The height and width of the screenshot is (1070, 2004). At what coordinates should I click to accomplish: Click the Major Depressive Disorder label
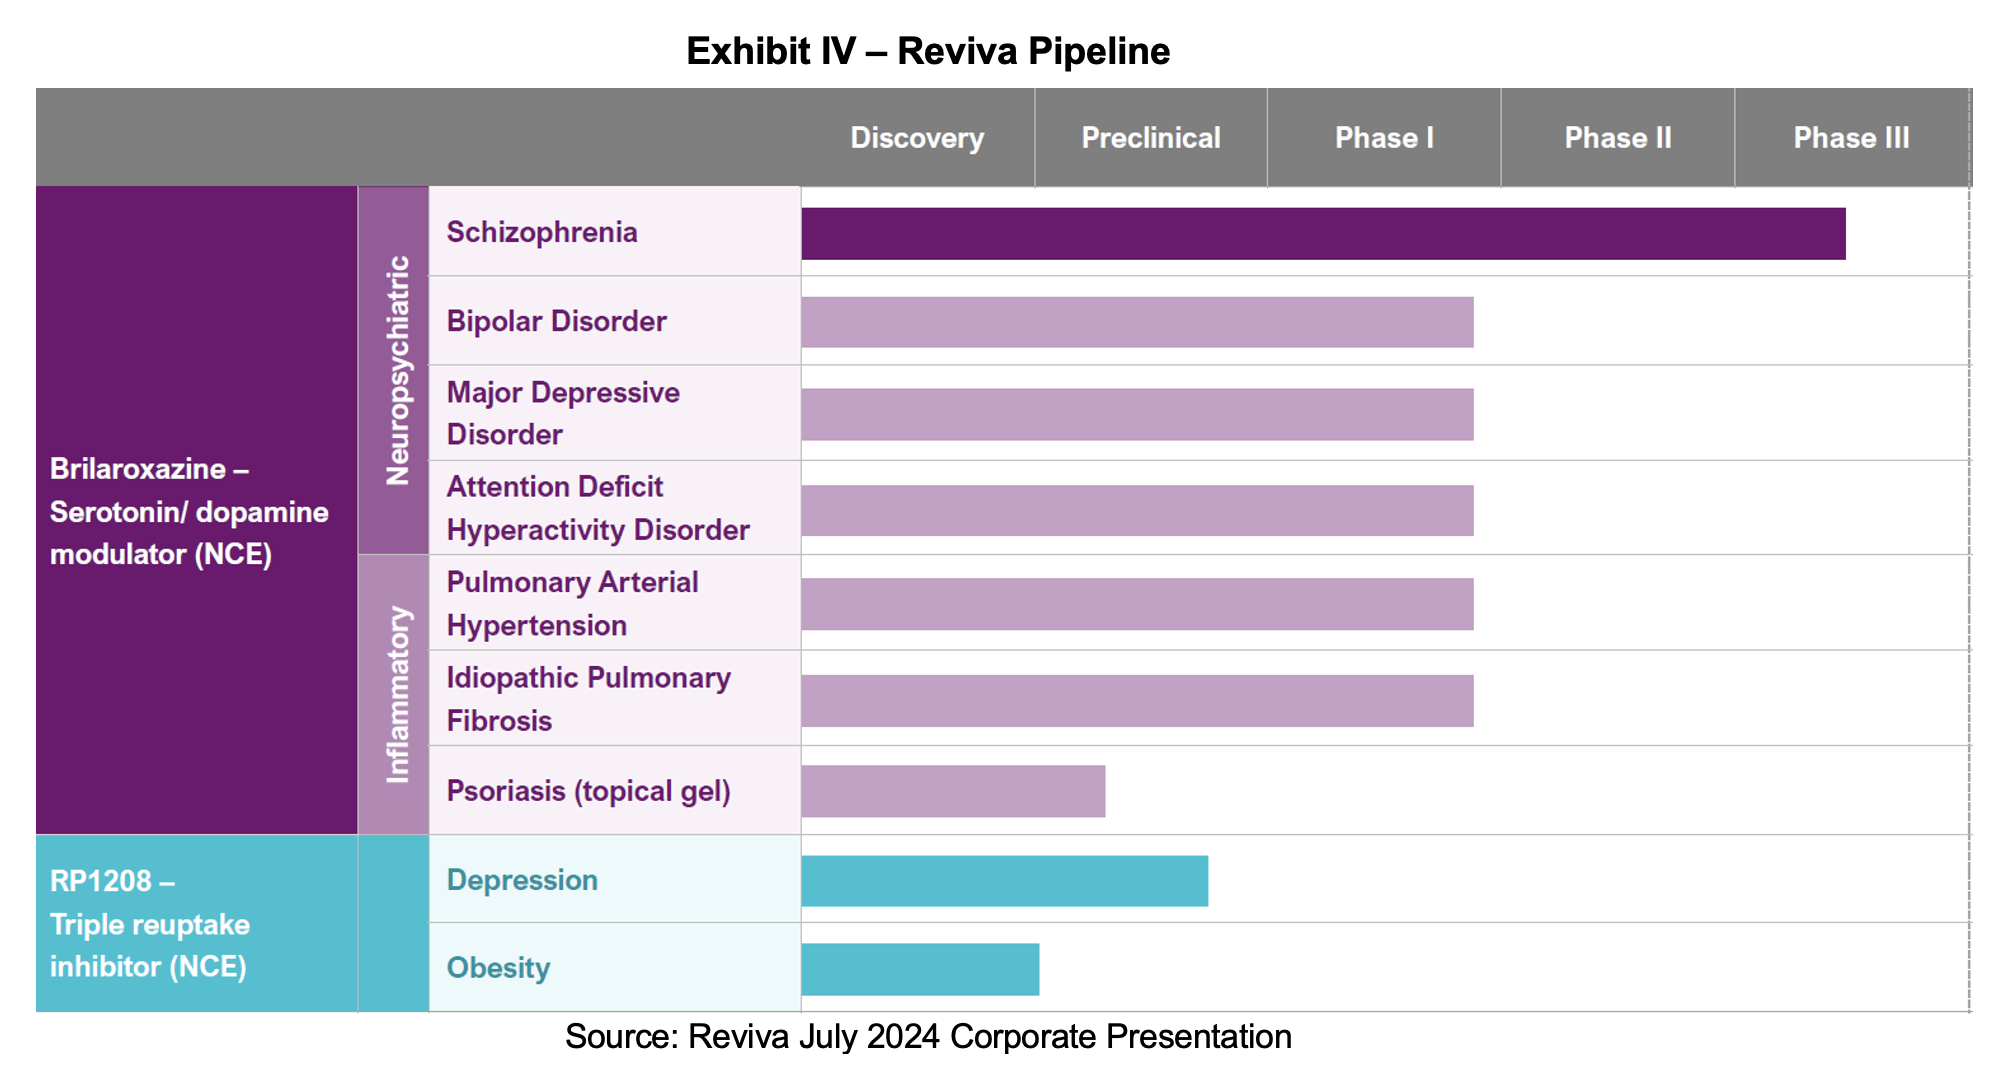(x=563, y=413)
